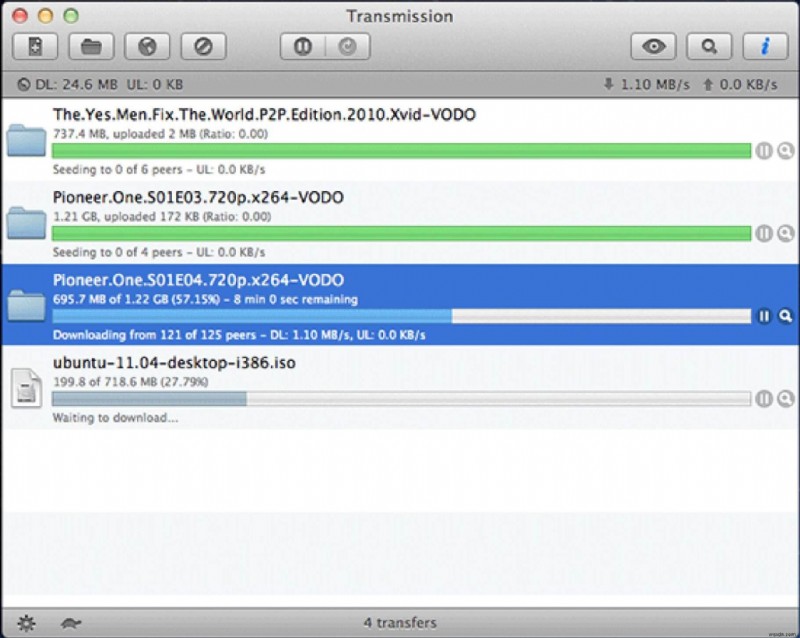
Task: Minimize the Transmission window
Action: (x=45, y=16)
